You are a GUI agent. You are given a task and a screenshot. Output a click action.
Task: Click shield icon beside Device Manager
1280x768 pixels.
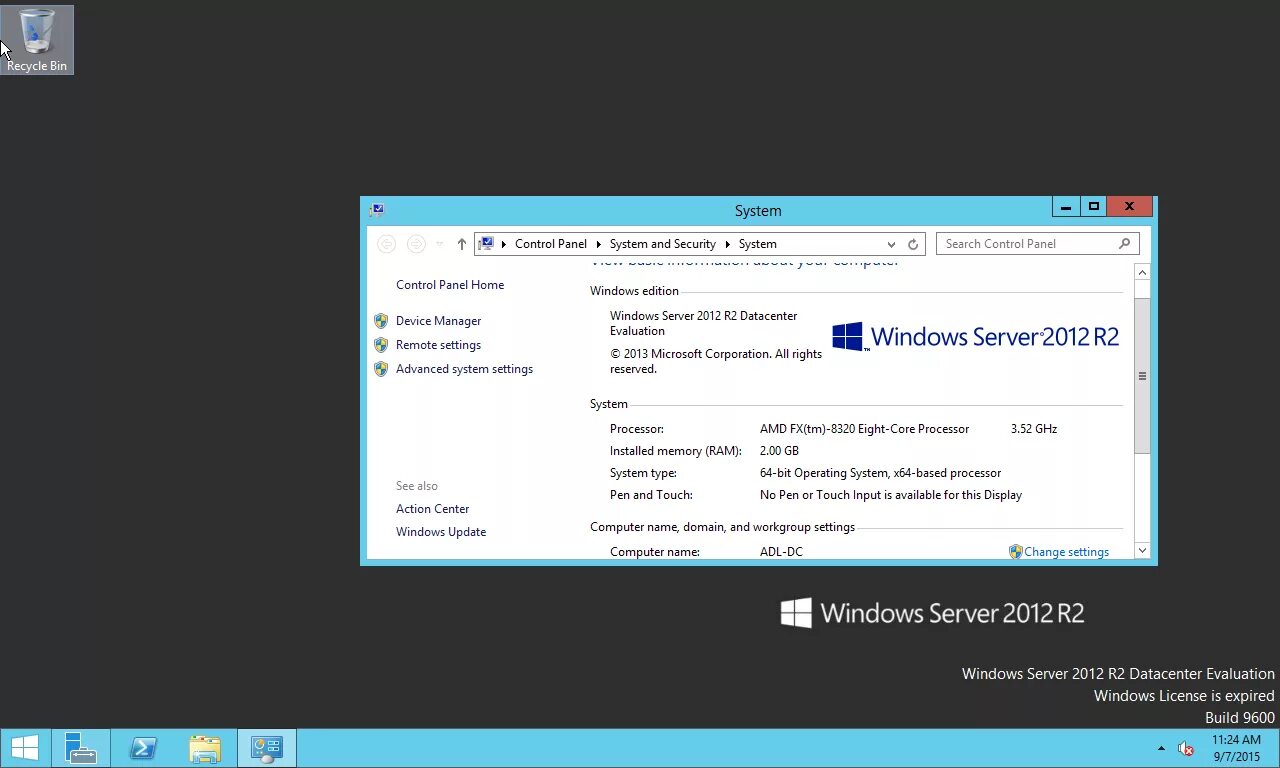(381, 321)
